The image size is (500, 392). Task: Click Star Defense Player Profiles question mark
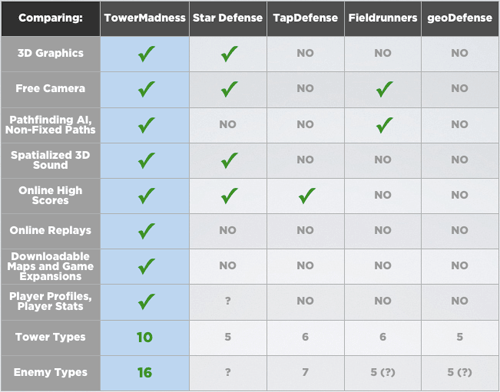point(228,301)
